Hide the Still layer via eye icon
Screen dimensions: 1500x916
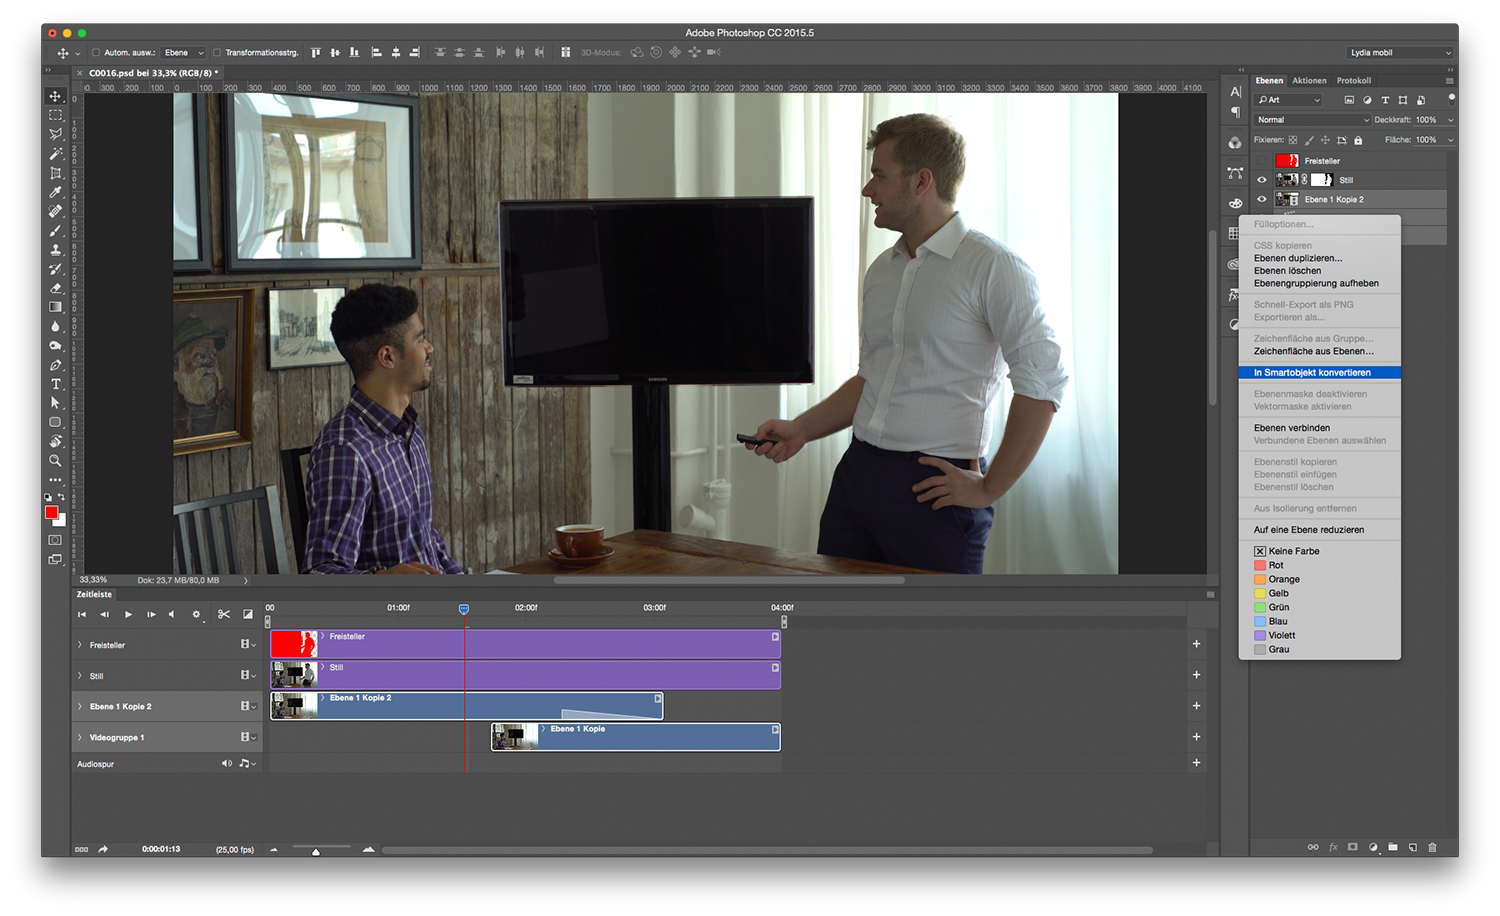coord(1262,180)
